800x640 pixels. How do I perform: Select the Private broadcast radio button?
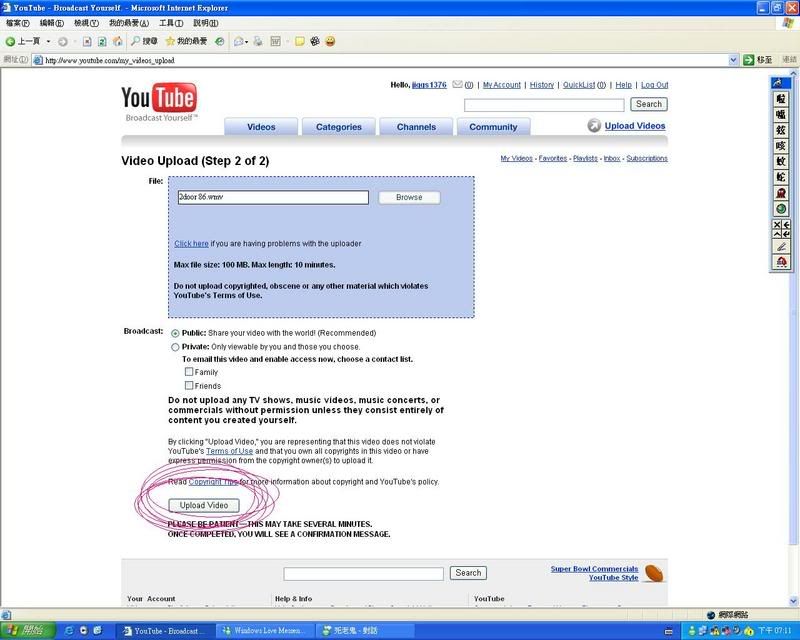click(x=175, y=347)
